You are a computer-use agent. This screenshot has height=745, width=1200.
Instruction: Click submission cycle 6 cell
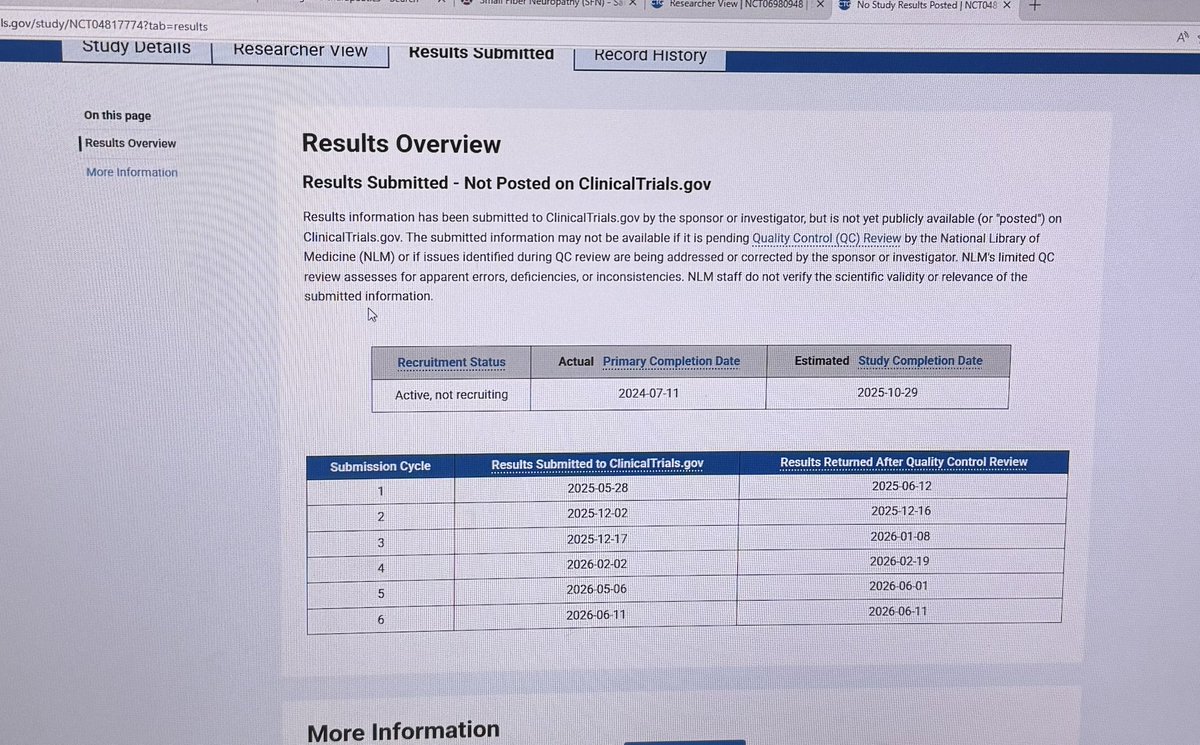(x=380, y=620)
